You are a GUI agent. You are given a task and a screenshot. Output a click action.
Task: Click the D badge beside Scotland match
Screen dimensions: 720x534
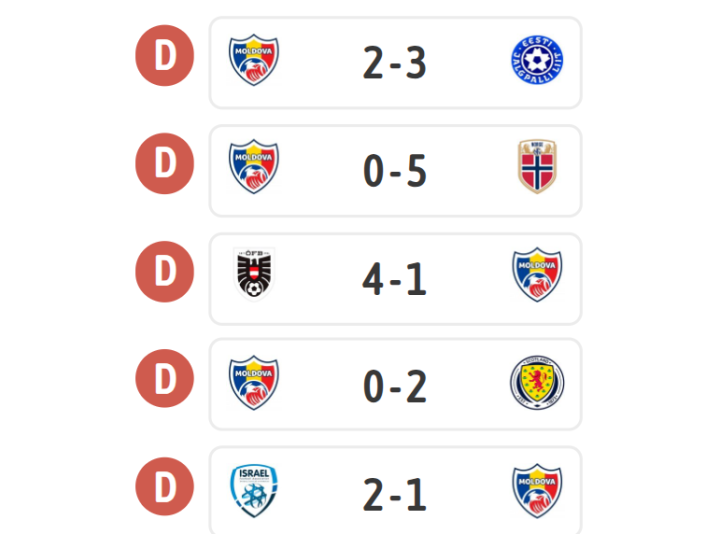click(165, 378)
